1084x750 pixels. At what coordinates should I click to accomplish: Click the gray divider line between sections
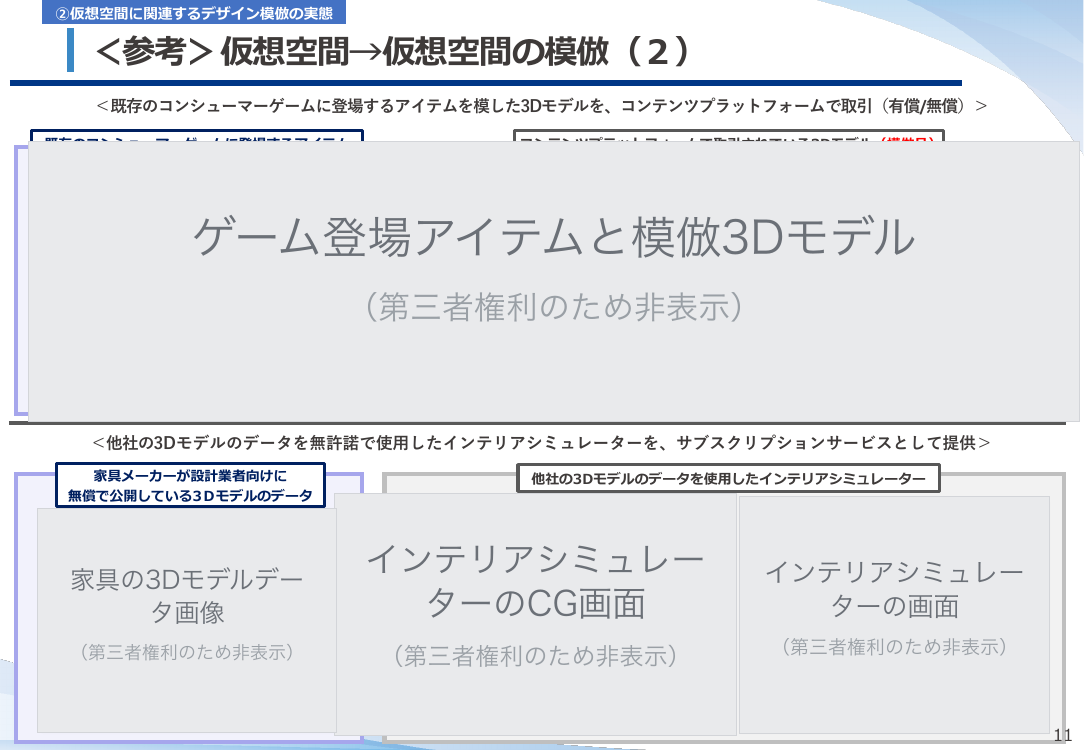pyautogui.click(x=537, y=423)
